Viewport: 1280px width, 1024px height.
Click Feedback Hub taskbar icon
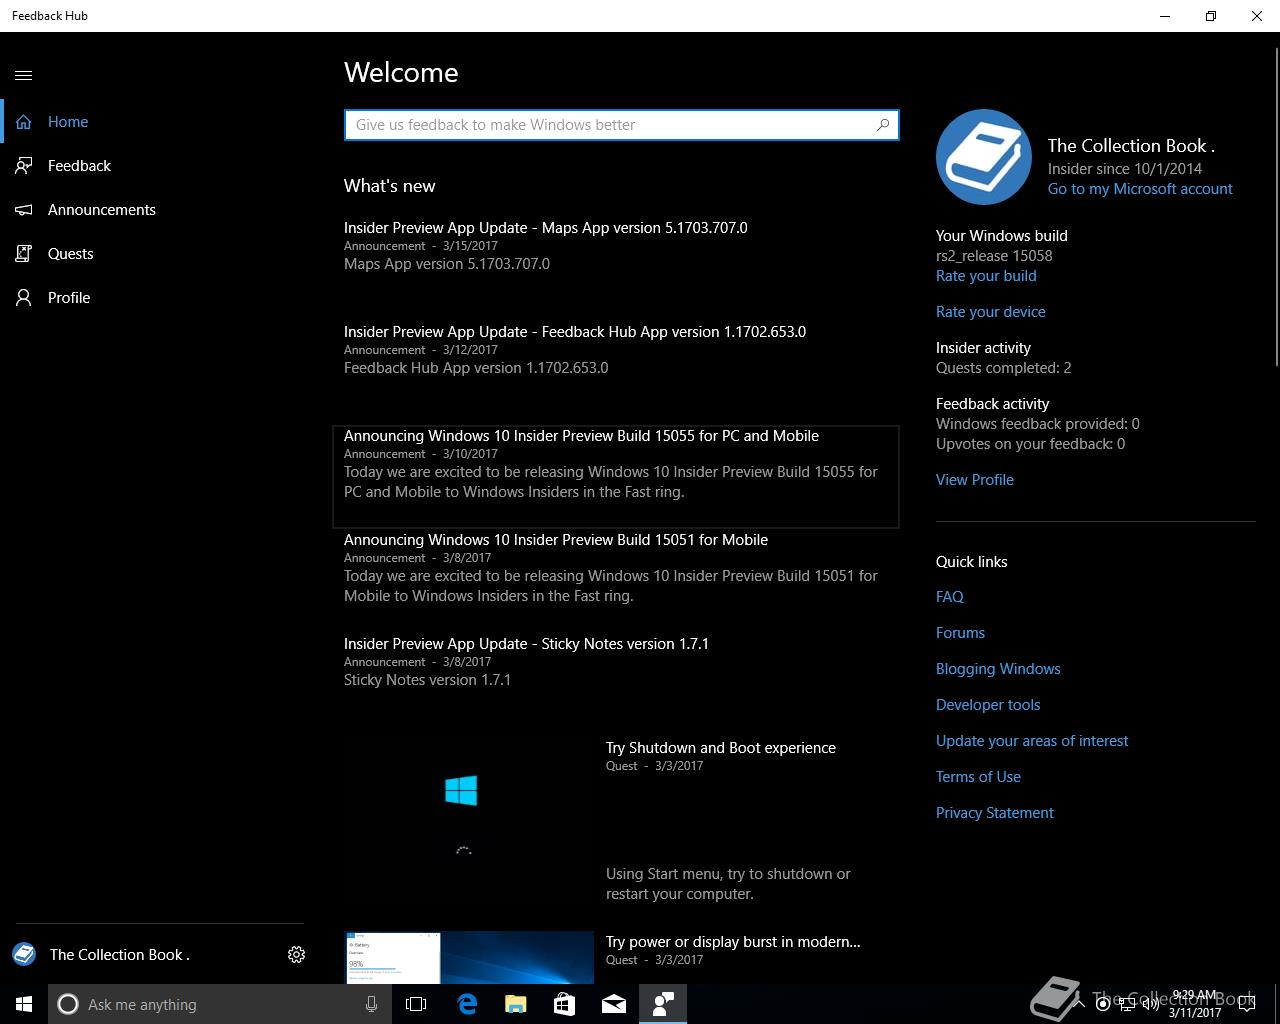click(x=663, y=1004)
